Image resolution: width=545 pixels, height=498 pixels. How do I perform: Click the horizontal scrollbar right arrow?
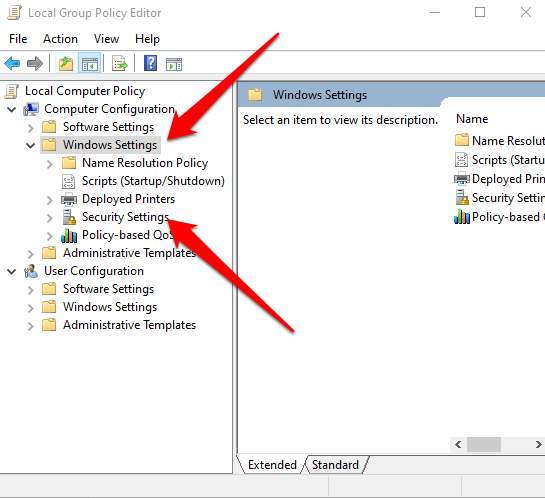[x=538, y=444]
